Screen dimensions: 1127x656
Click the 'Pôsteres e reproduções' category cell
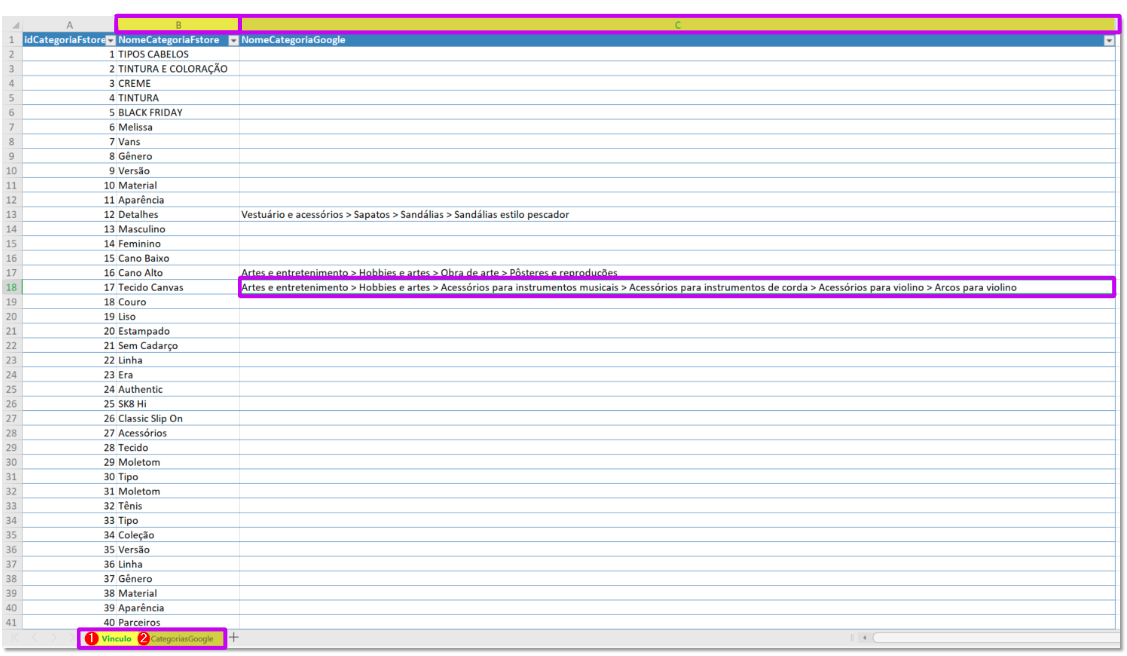click(x=429, y=272)
